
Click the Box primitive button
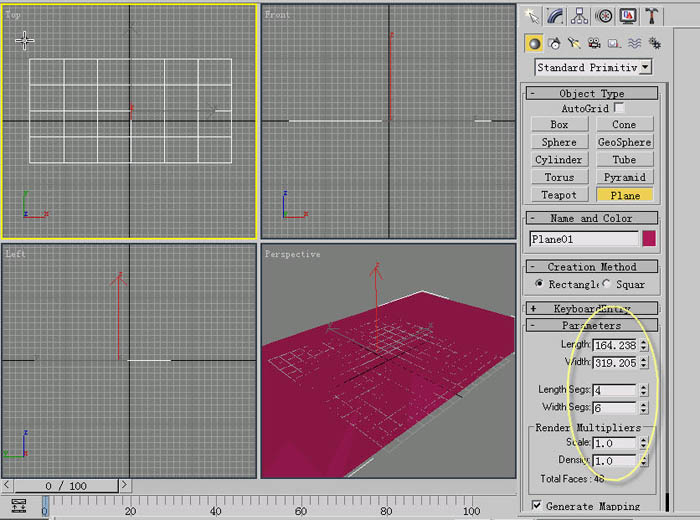click(x=559, y=125)
